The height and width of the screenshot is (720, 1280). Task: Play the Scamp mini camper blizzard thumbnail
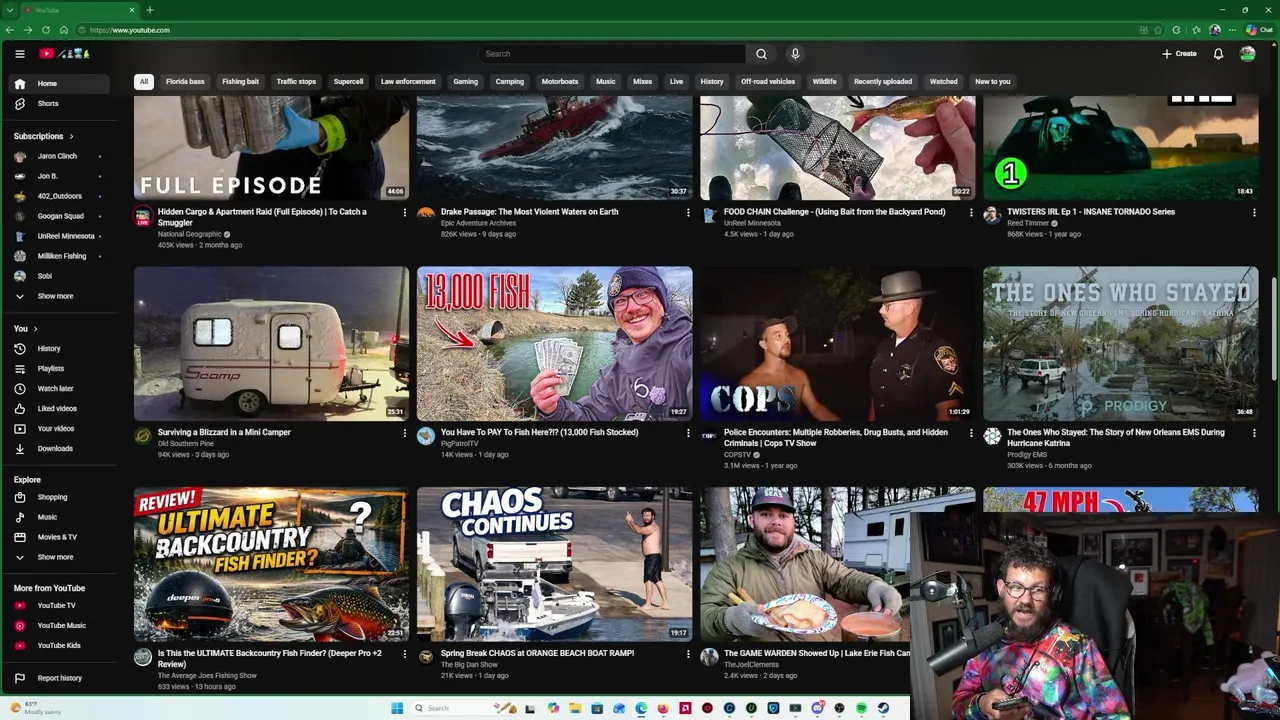(271, 344)
